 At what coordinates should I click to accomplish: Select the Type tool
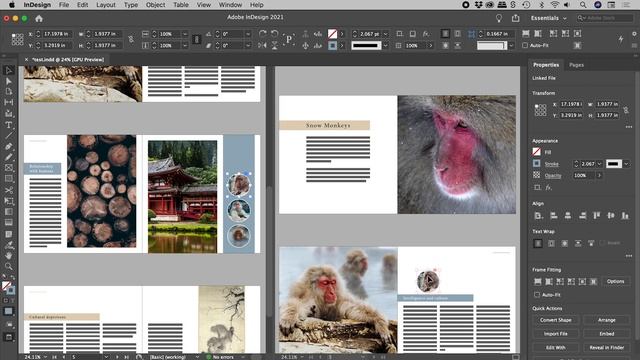point(9,125)
